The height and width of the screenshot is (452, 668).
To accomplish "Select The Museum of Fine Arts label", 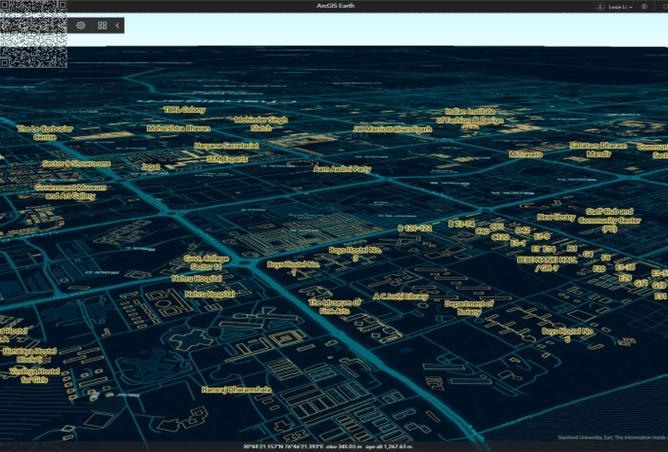I will 335,307.
